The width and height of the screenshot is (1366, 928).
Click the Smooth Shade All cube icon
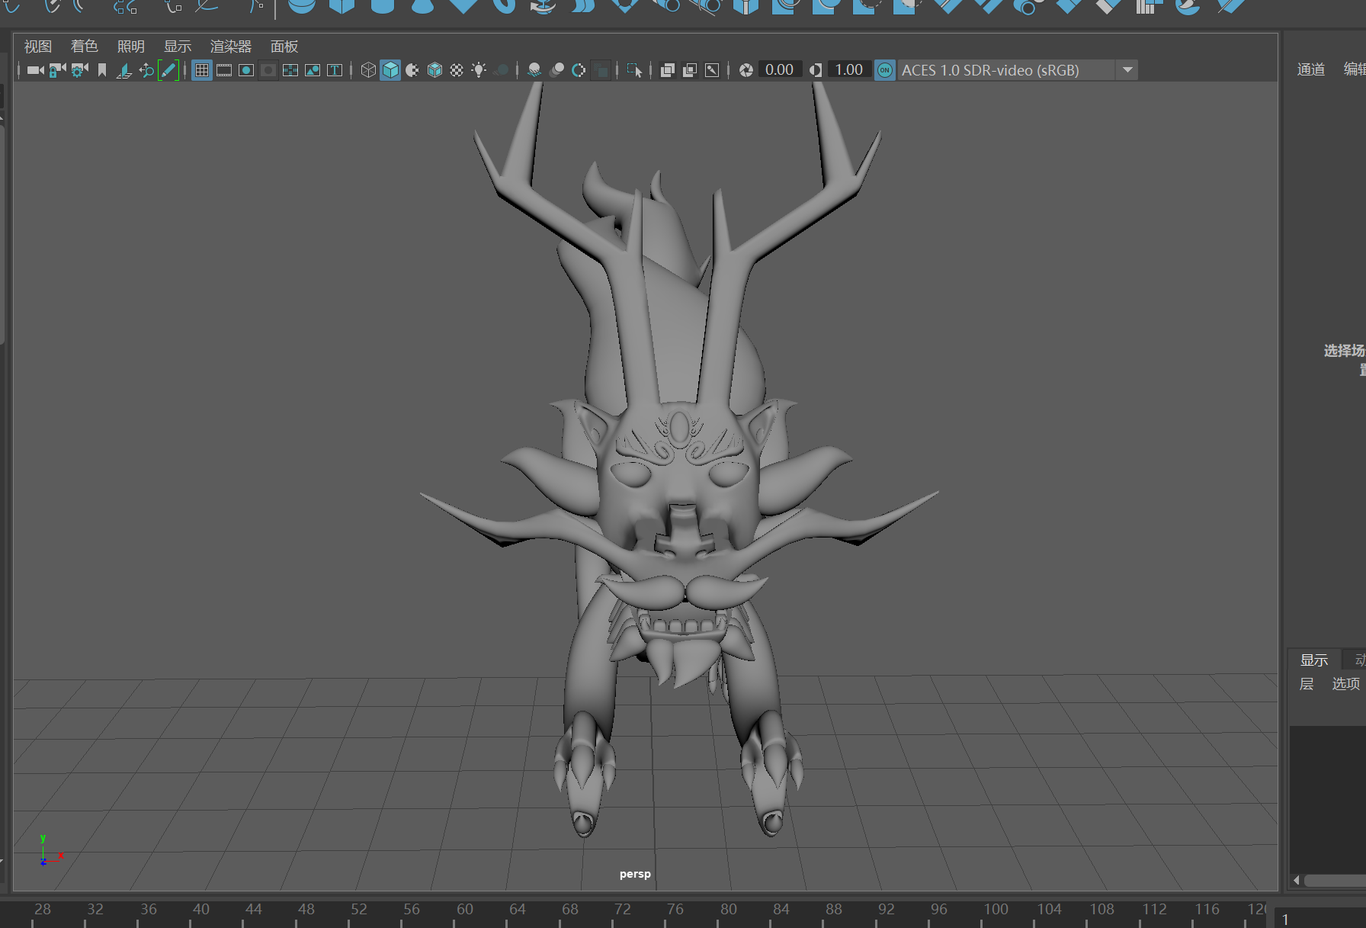[x=390, y=70]
